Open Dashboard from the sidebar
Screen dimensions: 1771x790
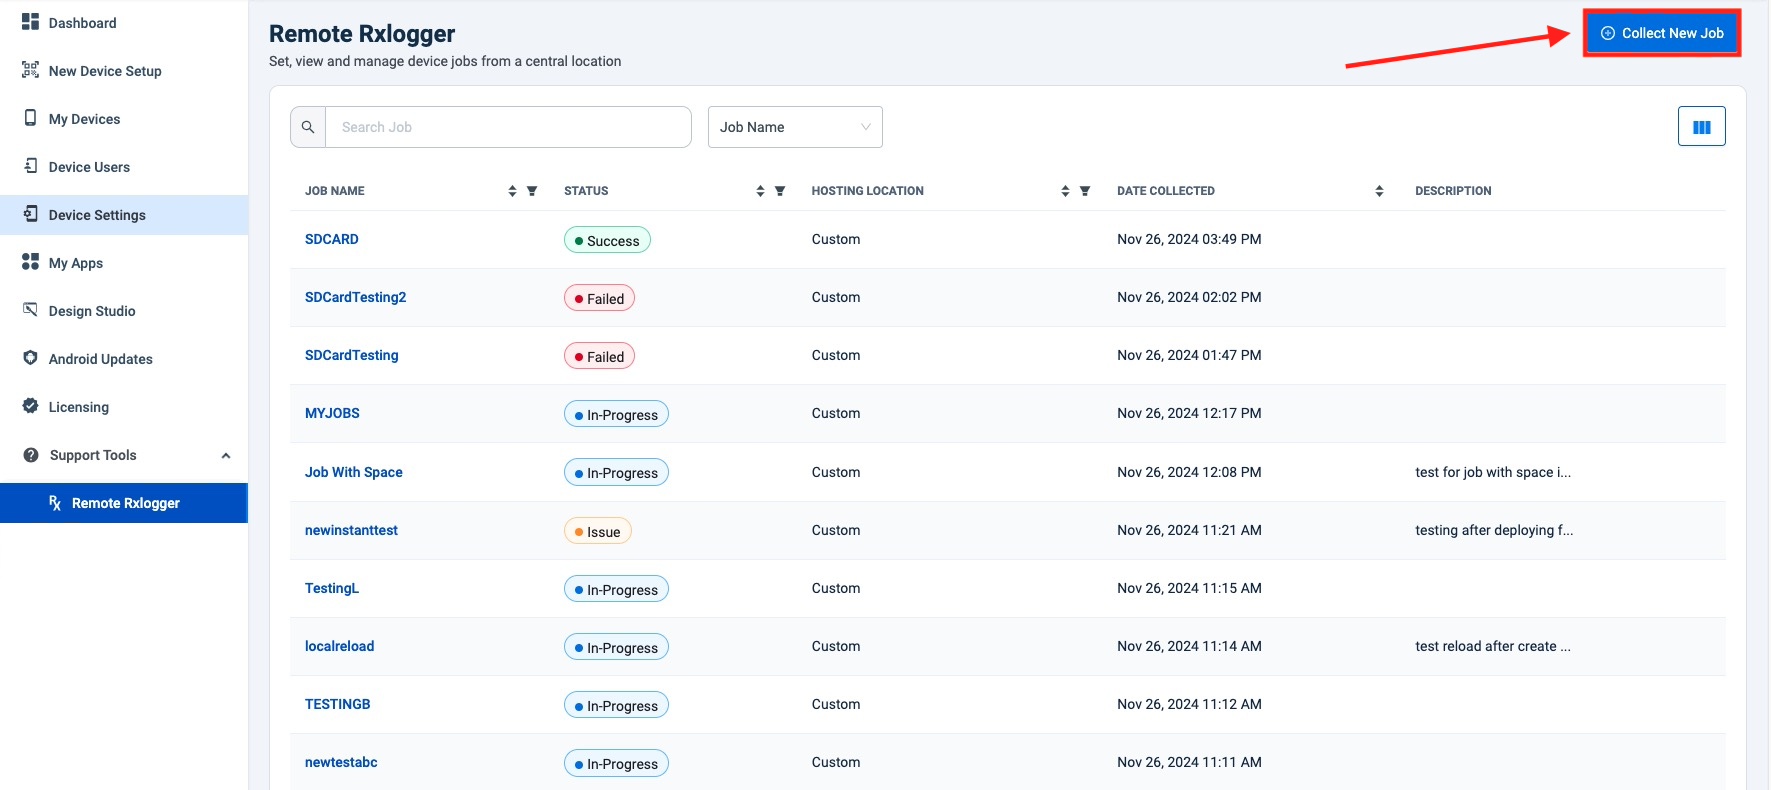click(x=82, y=23)
